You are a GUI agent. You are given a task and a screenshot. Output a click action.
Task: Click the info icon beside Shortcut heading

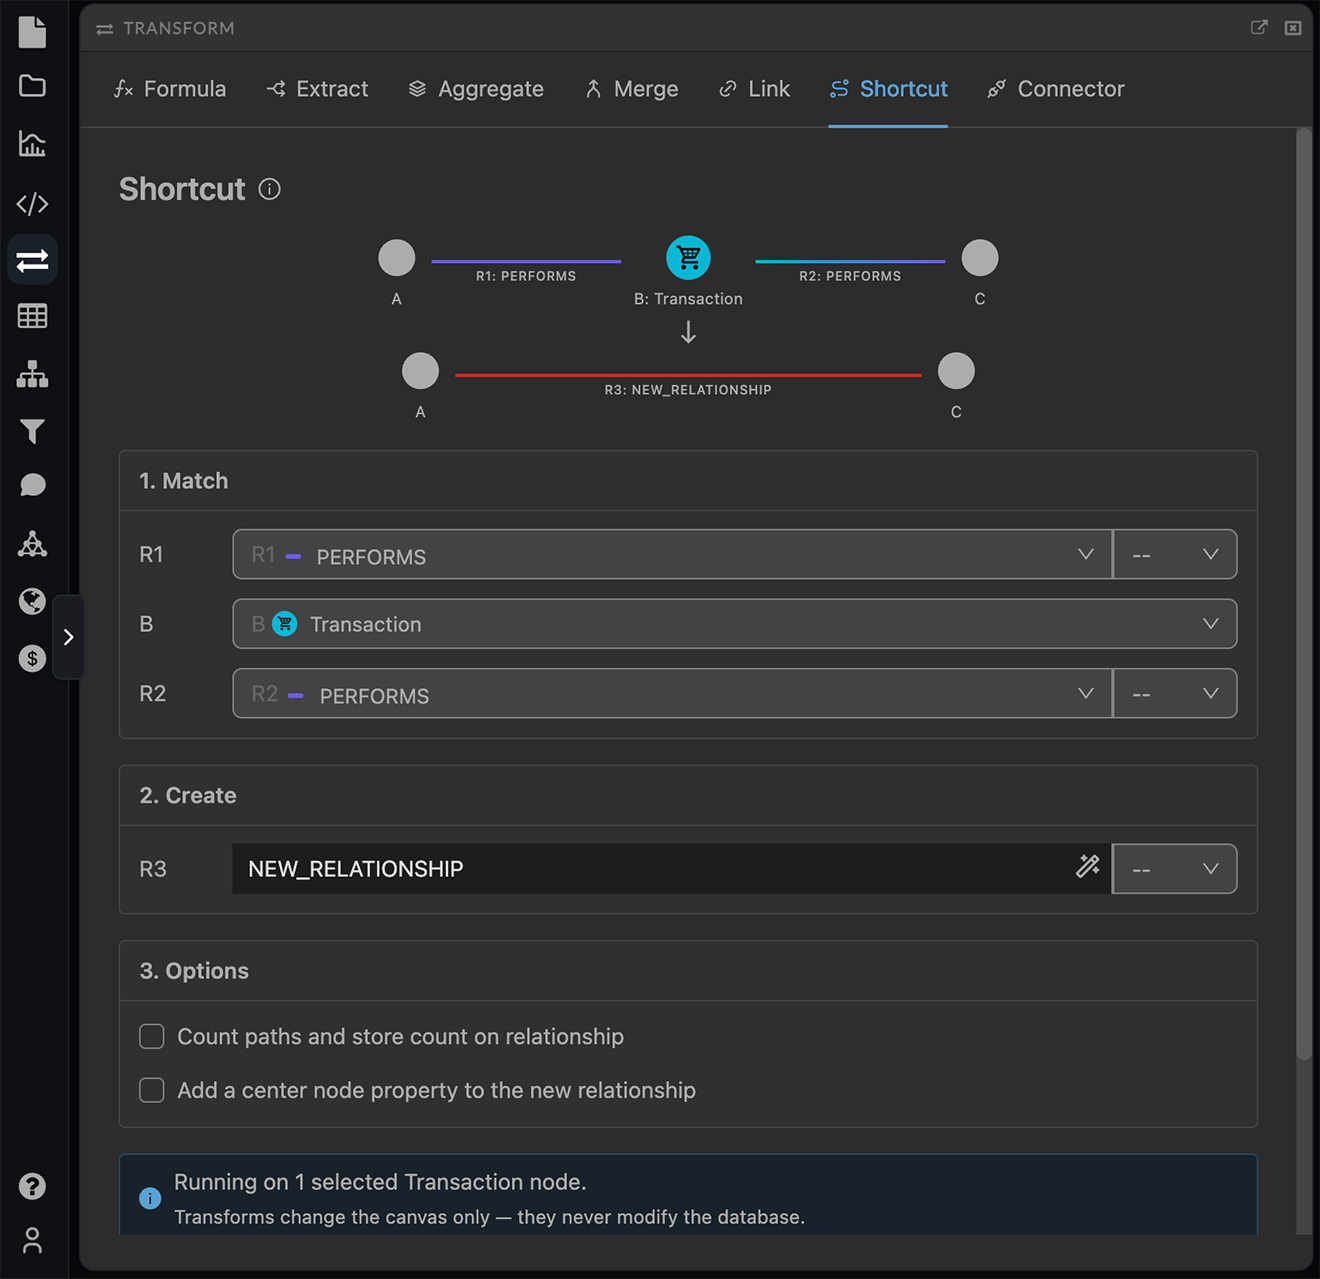(x=270, y=189)
